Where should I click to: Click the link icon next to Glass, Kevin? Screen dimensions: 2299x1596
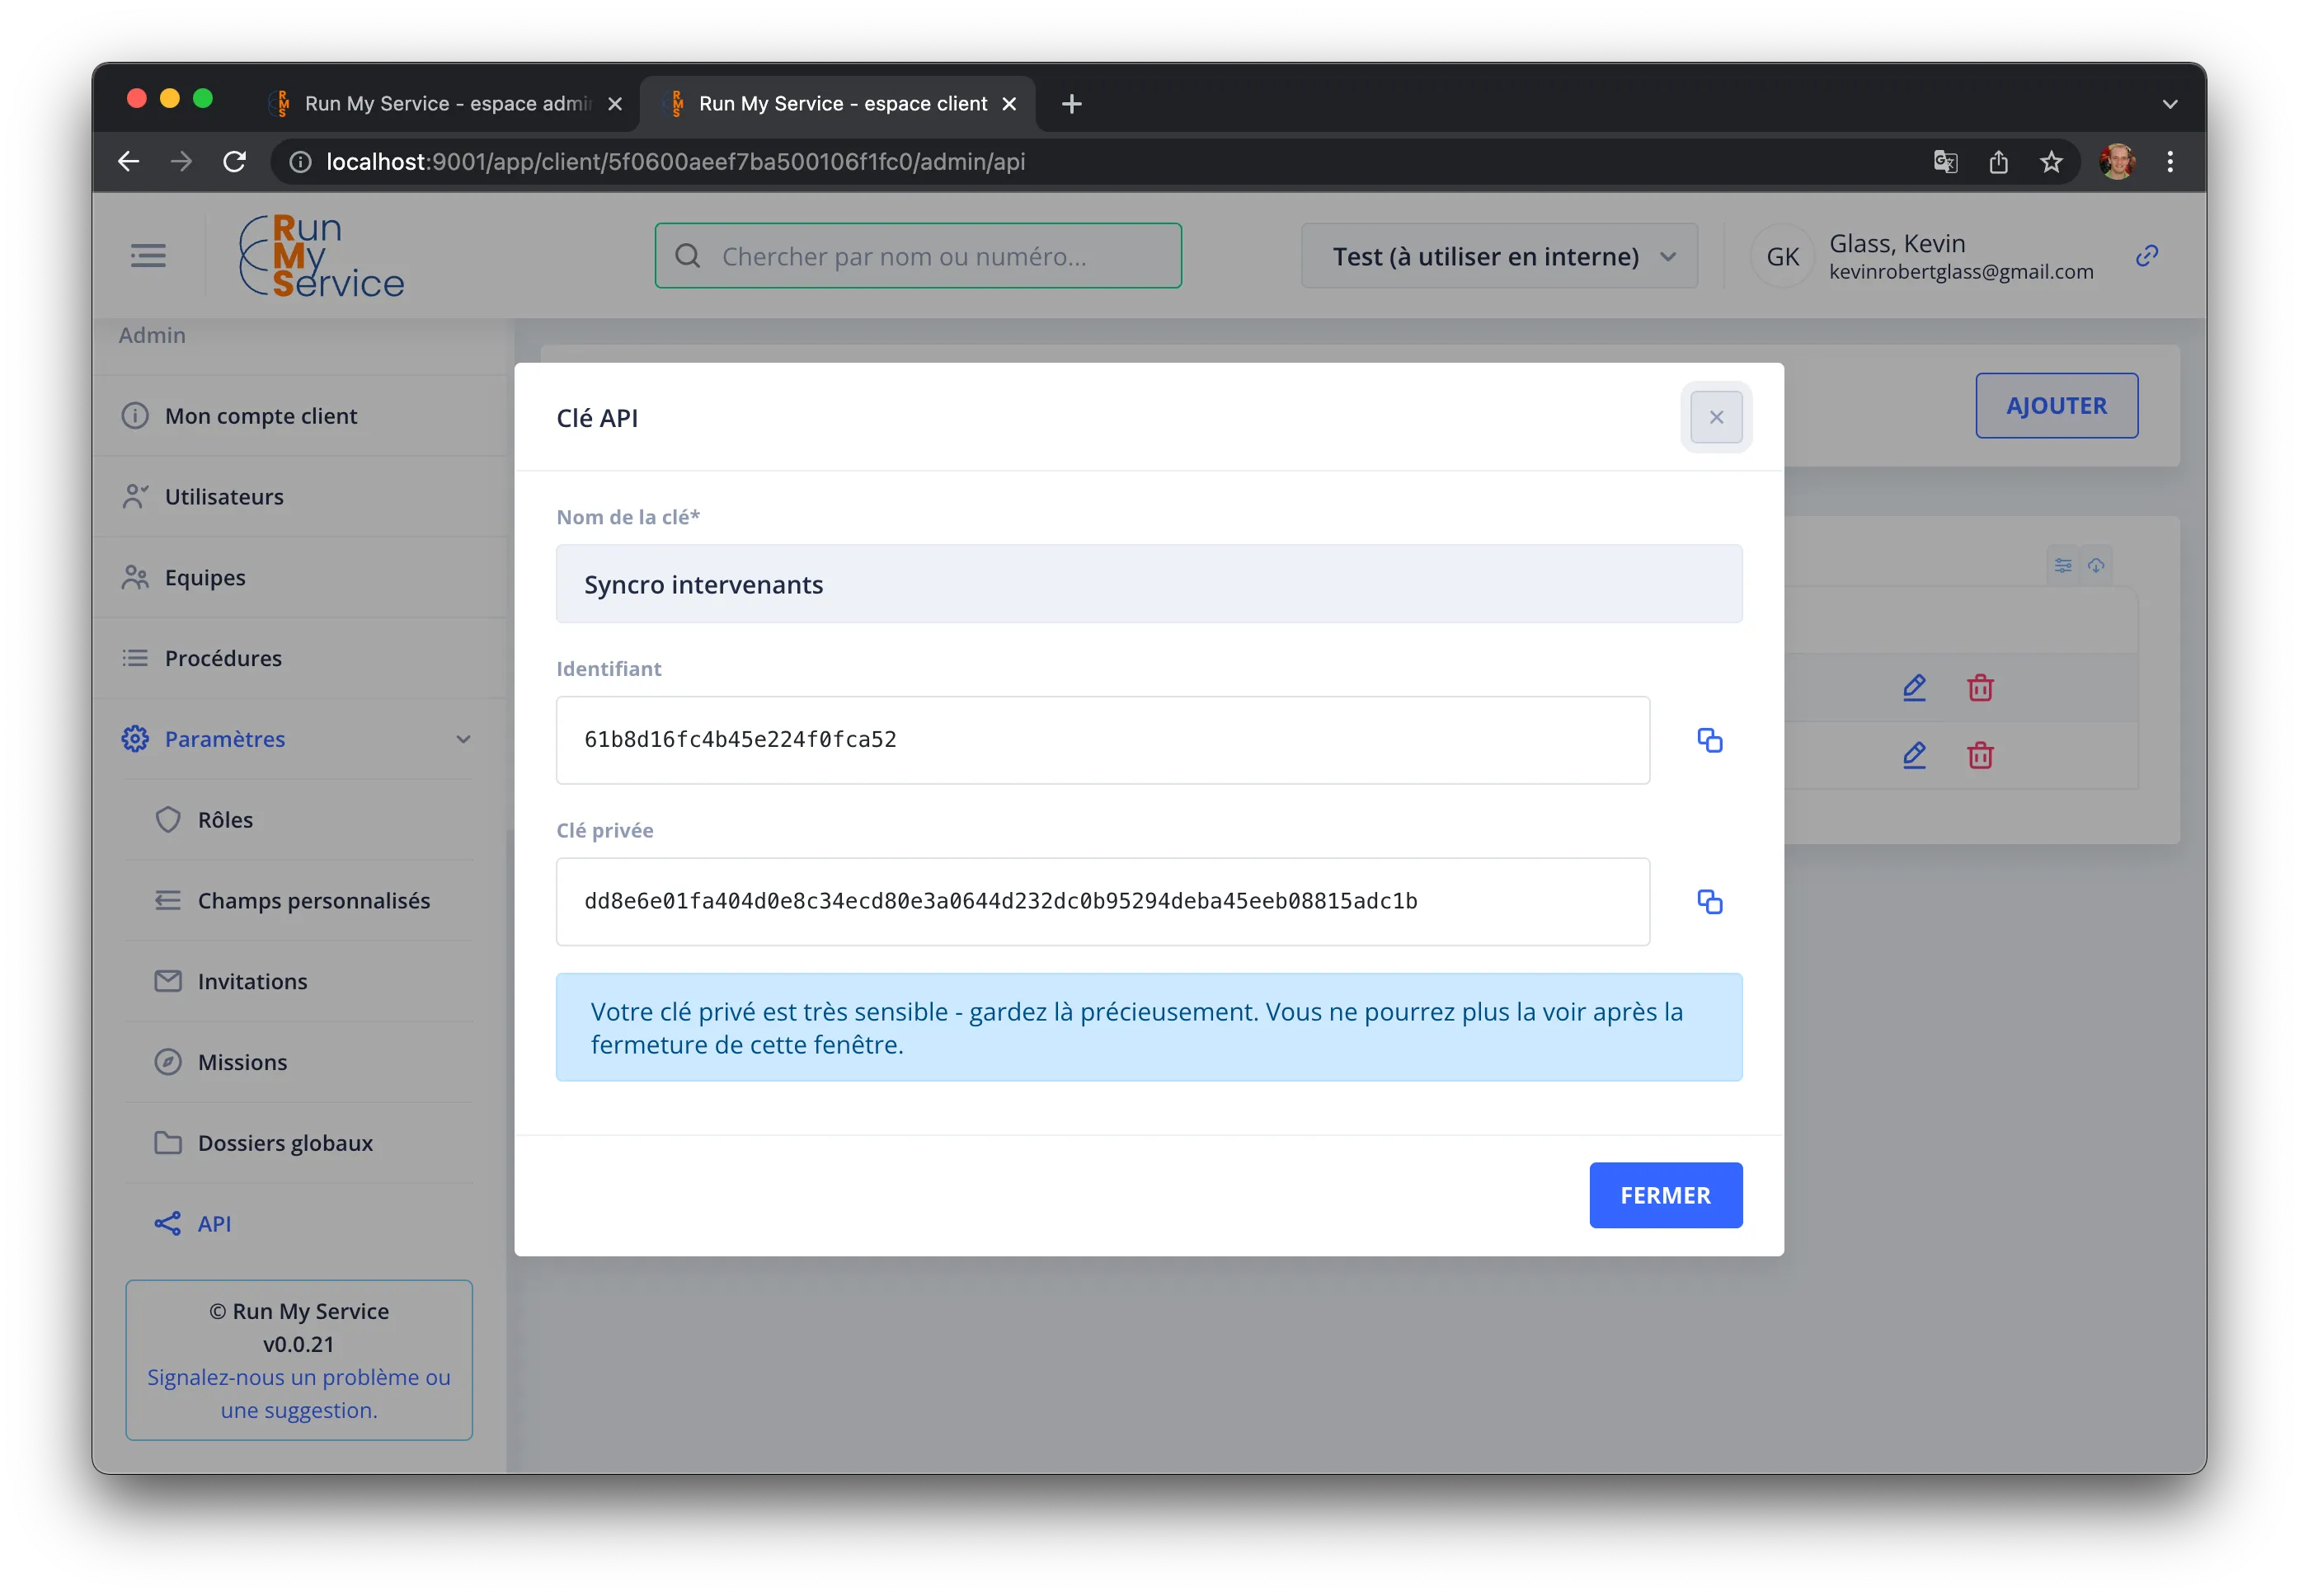2146,256
